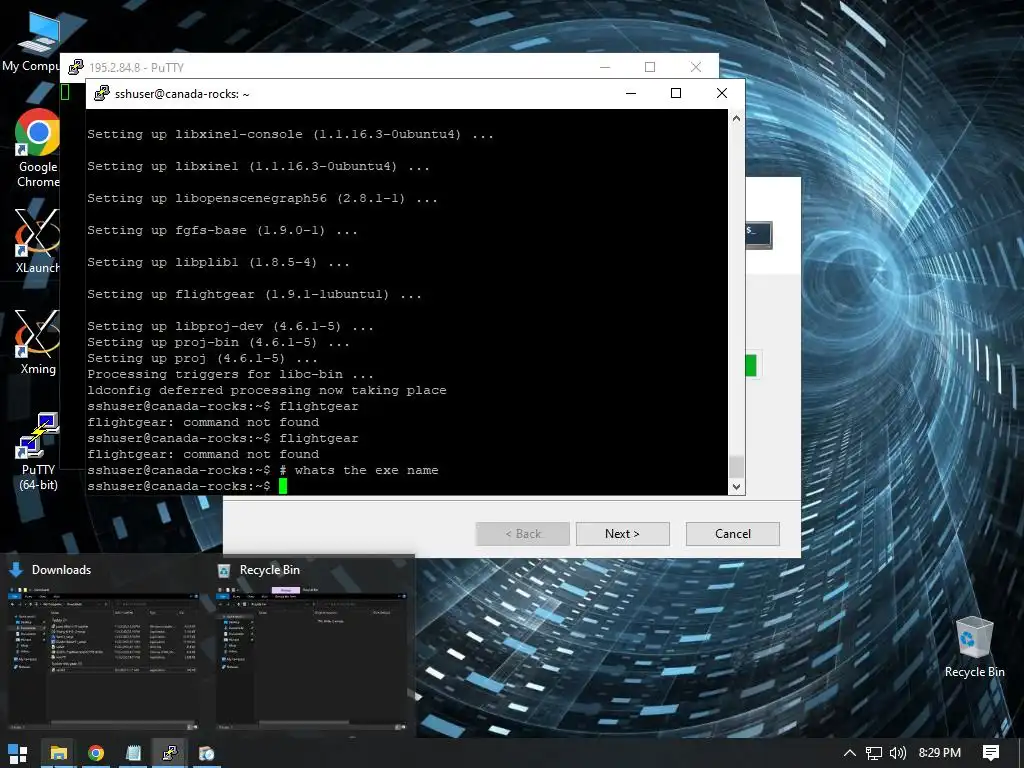Minimize the 195.2.84.8 PuTTY window
This screenshot has width=1024, height=768.
point(605,67)
